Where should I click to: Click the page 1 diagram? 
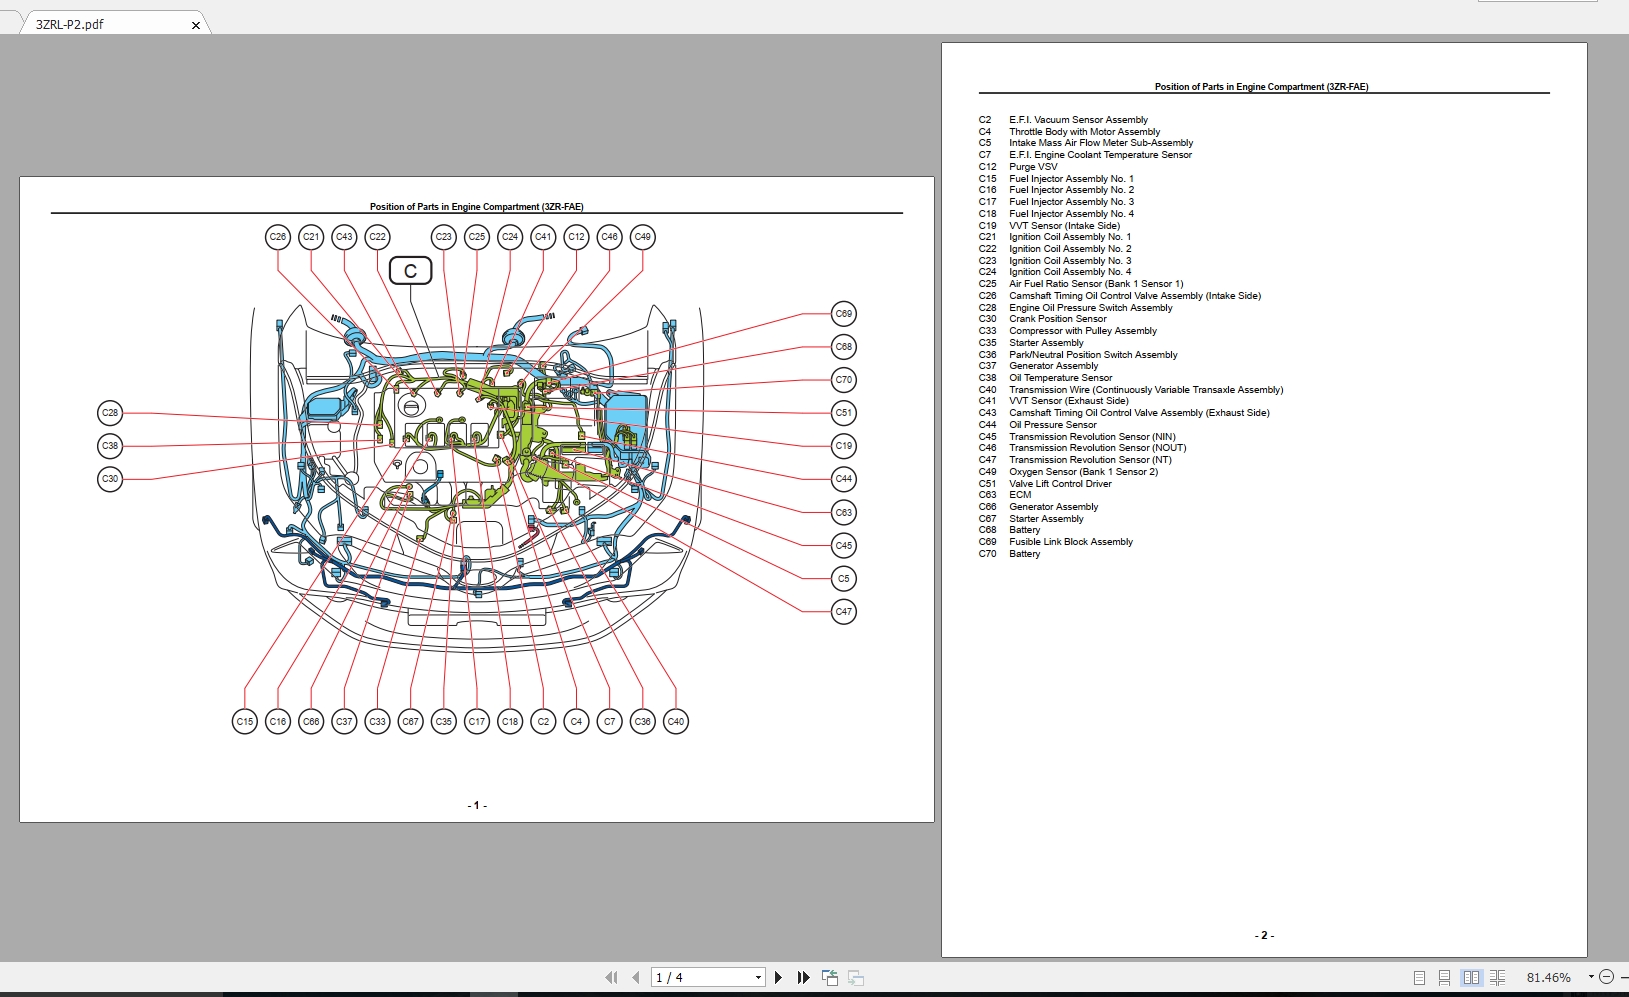point(477,479)
